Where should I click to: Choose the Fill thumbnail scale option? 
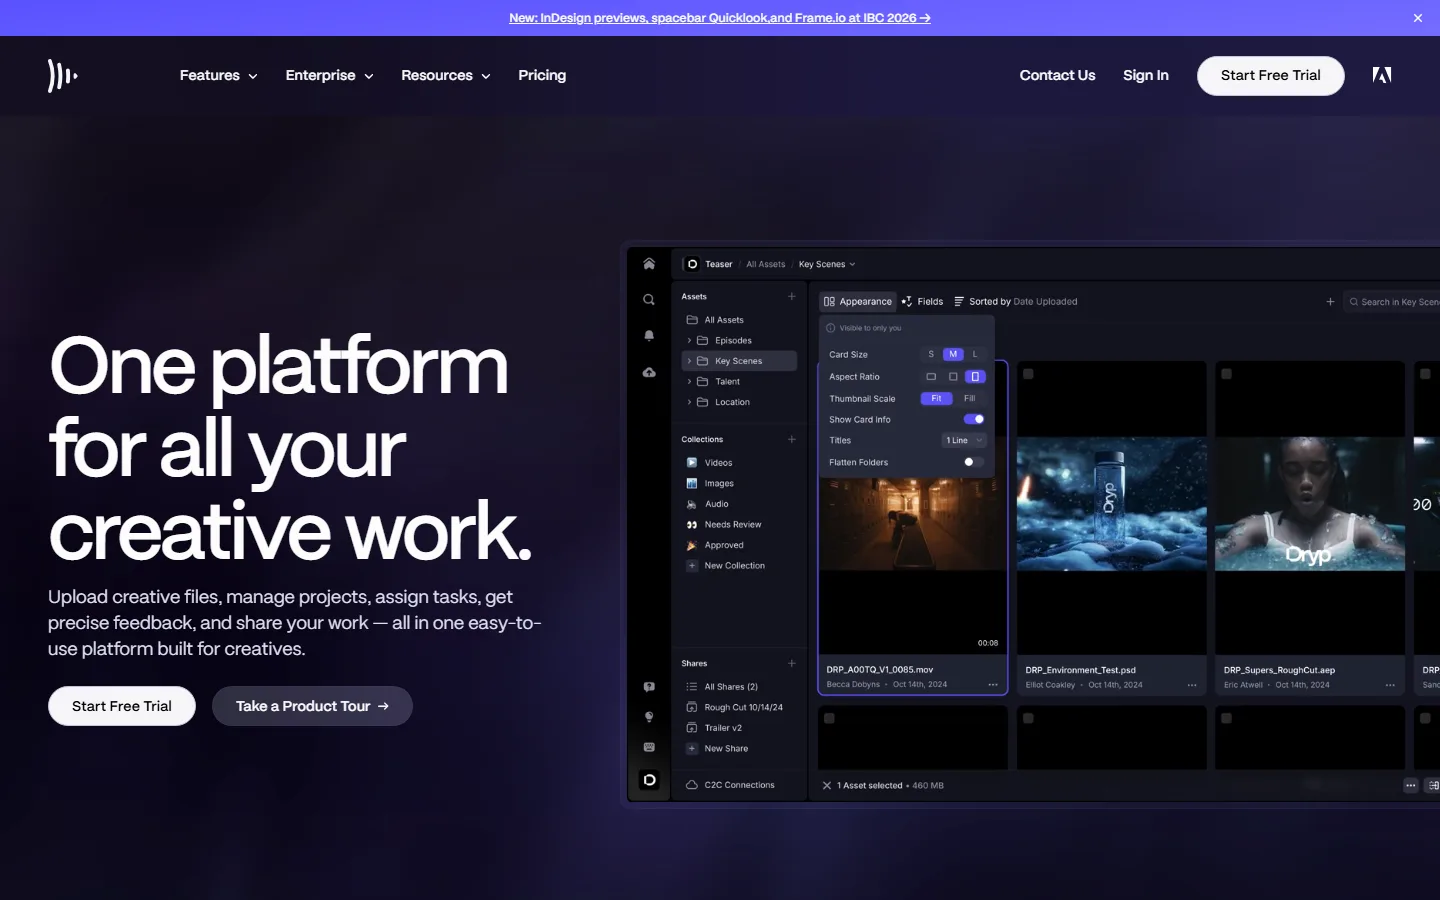coord(969,398)
